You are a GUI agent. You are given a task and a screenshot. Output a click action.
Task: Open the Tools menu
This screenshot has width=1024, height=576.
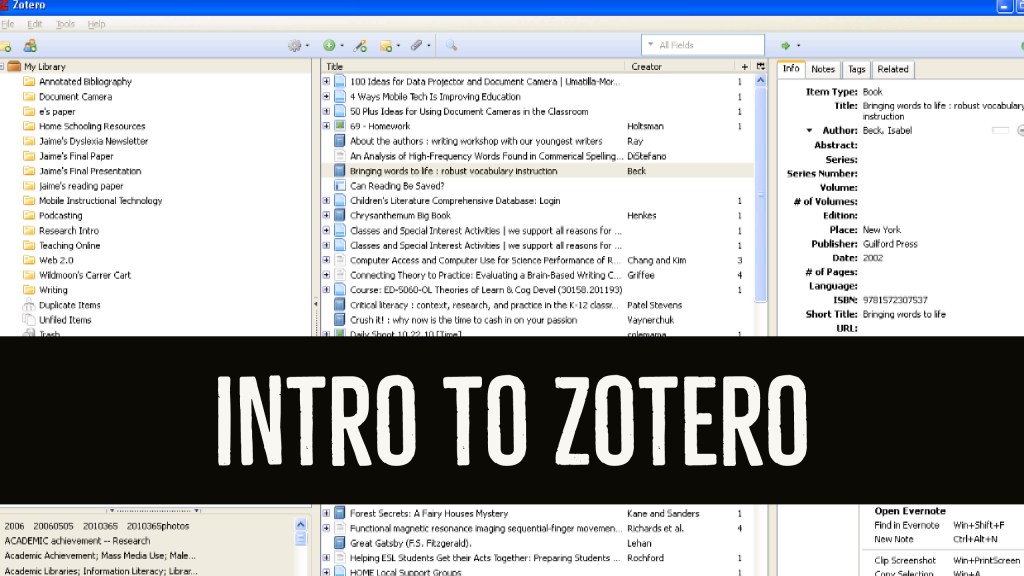pos(65,23)
